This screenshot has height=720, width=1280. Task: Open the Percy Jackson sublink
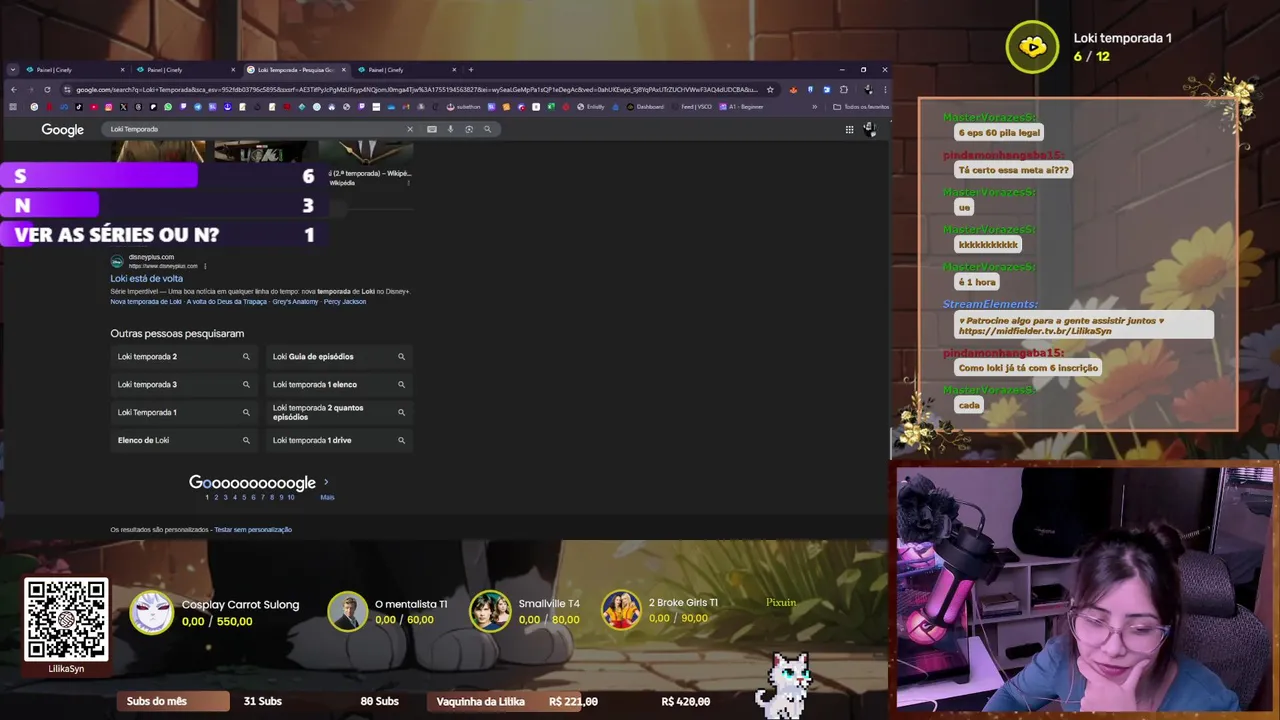point(345,302)
